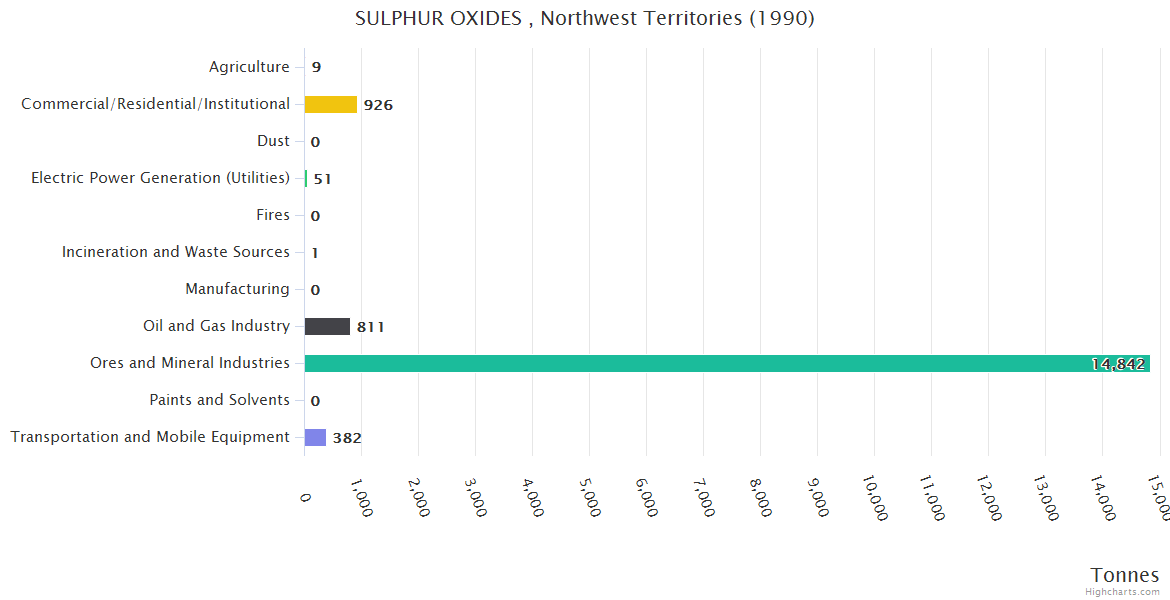This screenshot has width=1170, height=600.
Task: Click the 926 data value label
Action: click(378, 105)
